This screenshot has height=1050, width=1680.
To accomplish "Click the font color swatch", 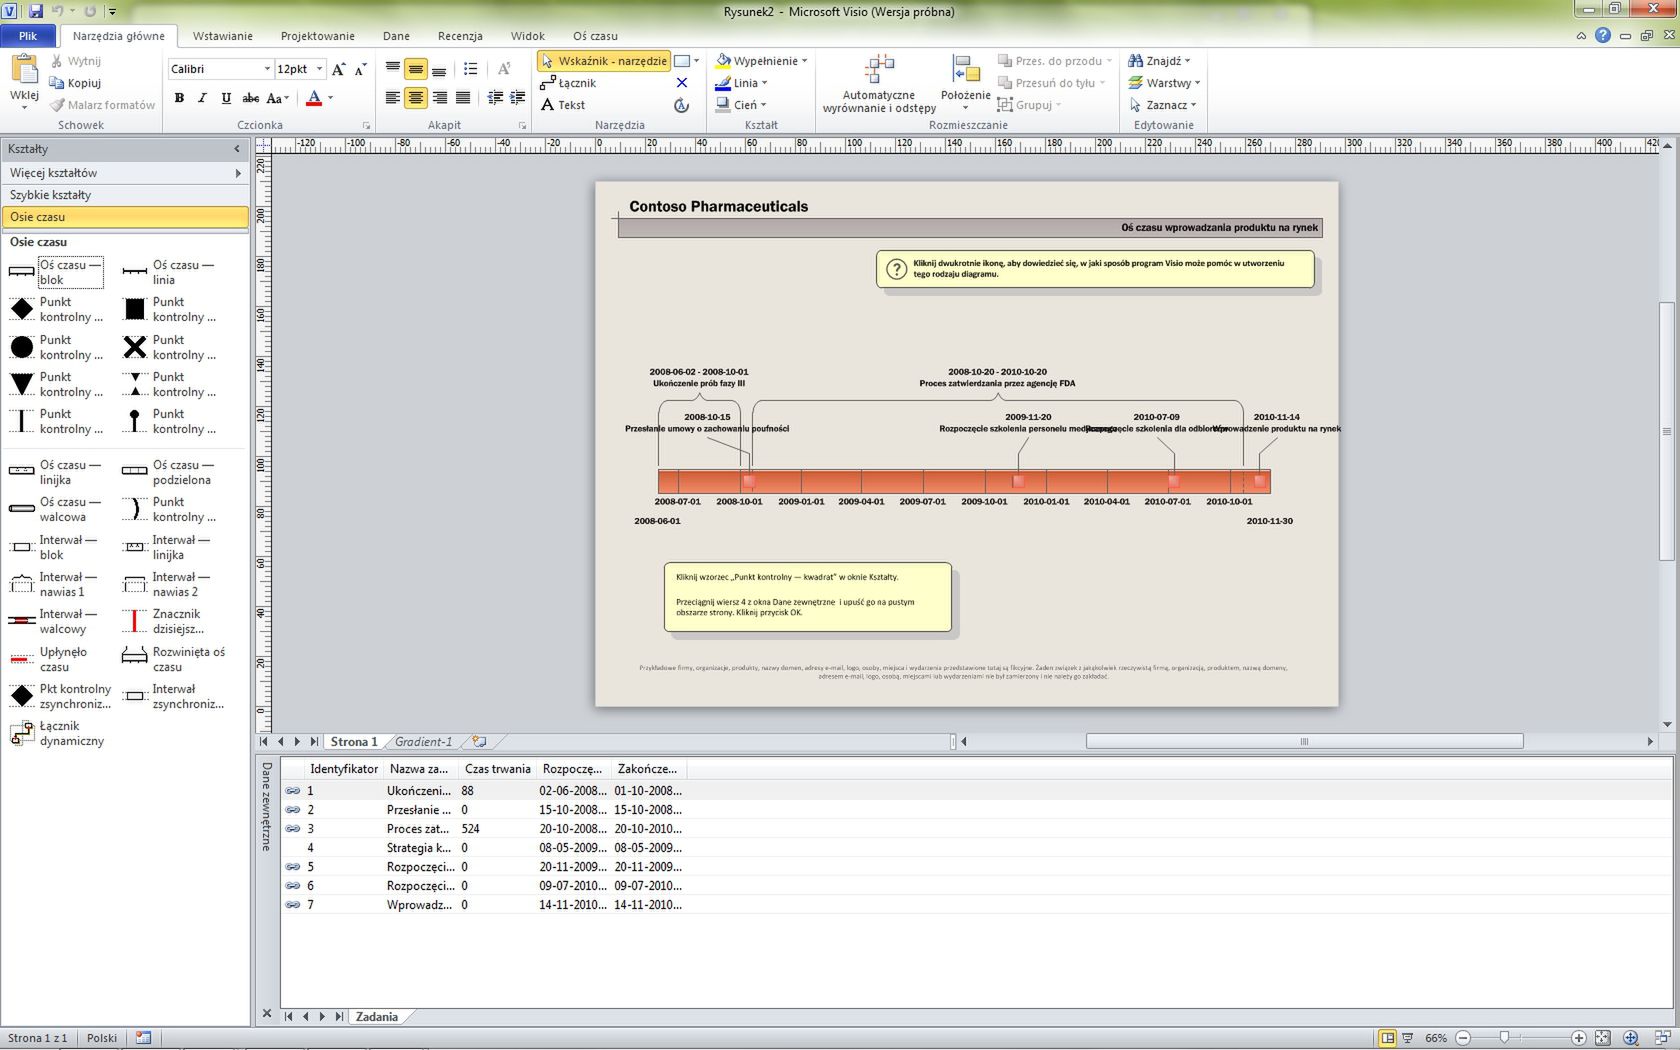I will point(314,98).
